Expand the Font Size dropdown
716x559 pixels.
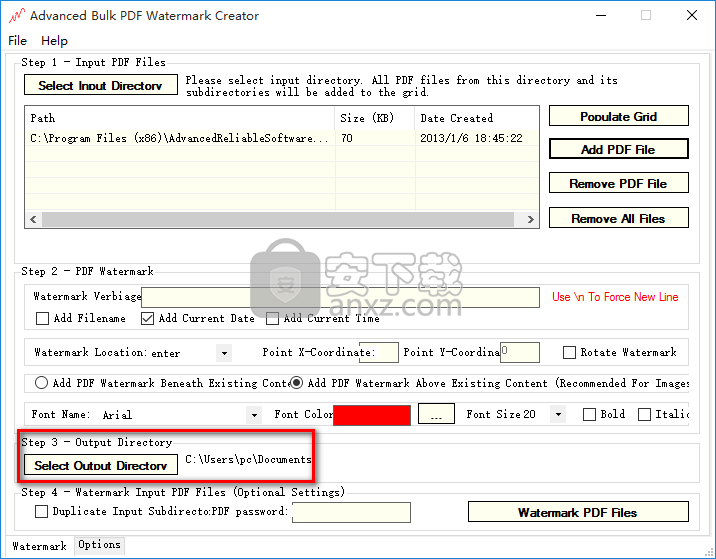[x=558, y=415]
